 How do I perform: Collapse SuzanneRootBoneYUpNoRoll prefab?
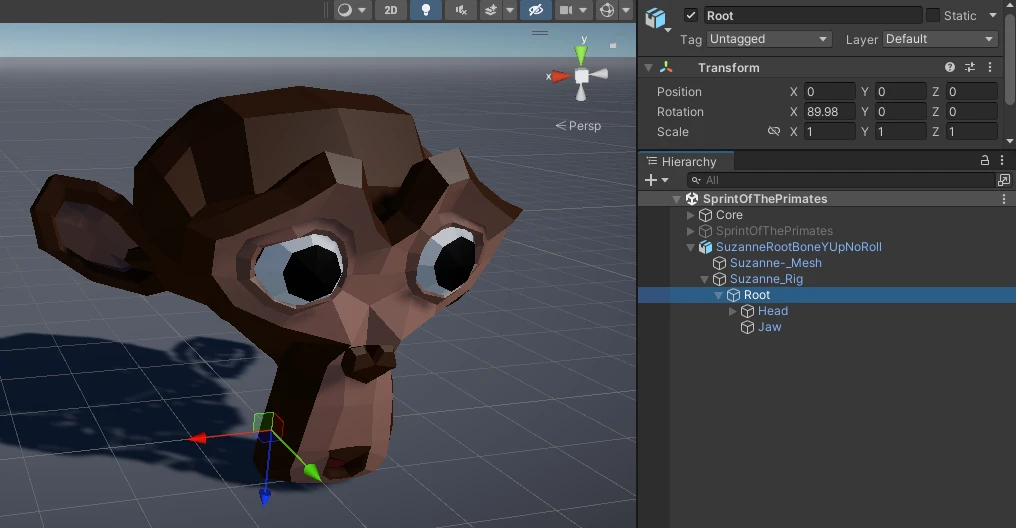tap(691, 247)
